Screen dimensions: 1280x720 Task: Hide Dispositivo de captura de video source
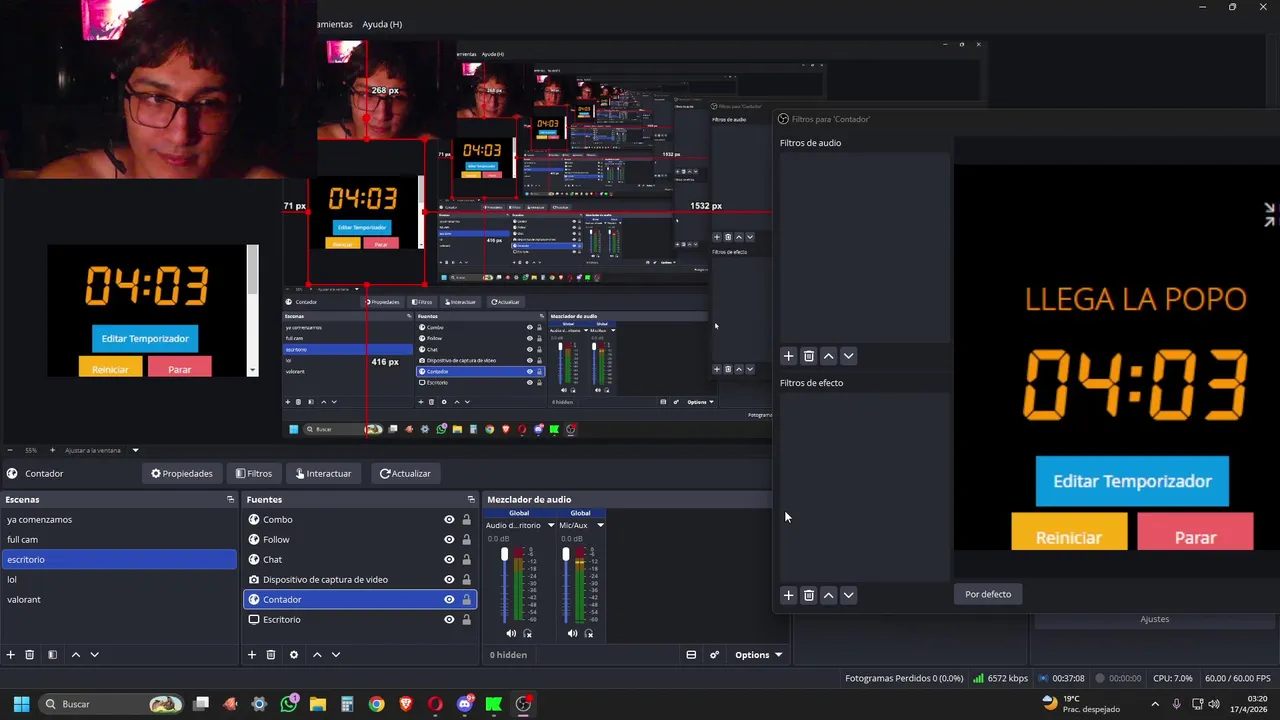click(x=449, y=579)
